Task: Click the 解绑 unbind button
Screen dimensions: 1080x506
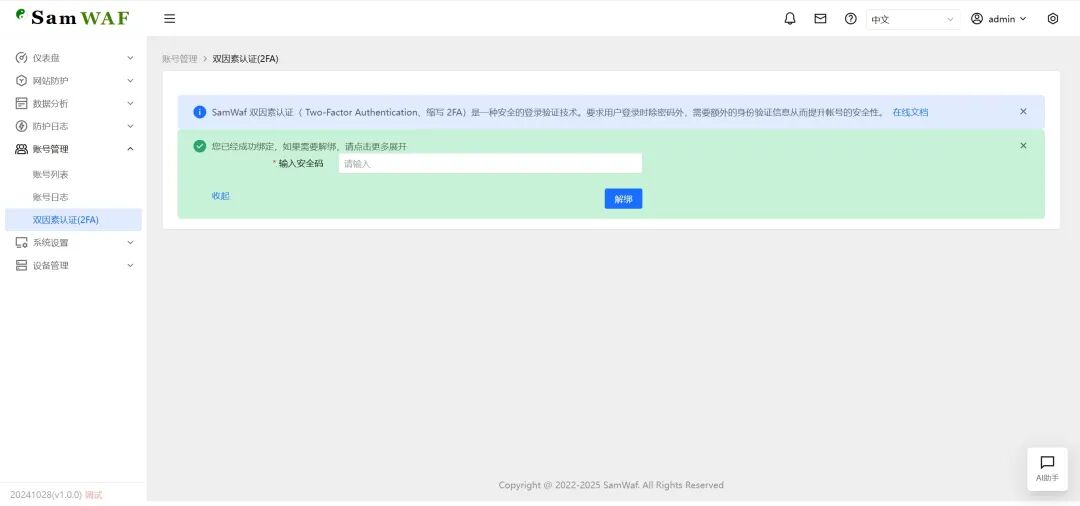Action: [x=623, y=199]
